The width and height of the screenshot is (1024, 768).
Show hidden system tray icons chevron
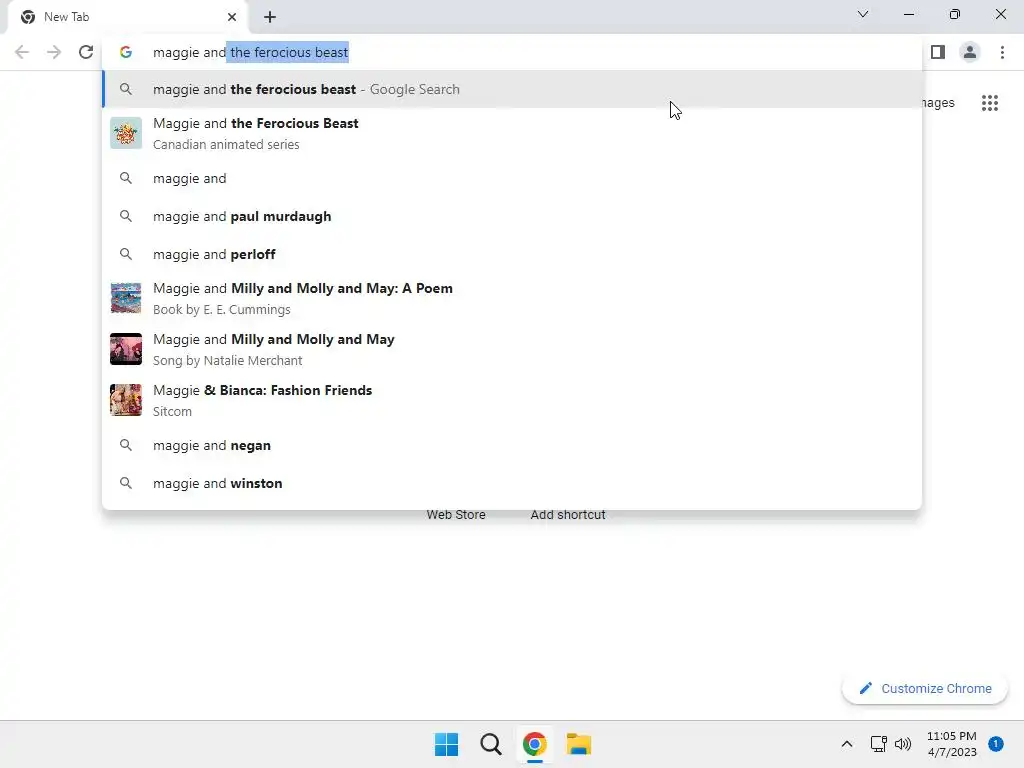847,744
